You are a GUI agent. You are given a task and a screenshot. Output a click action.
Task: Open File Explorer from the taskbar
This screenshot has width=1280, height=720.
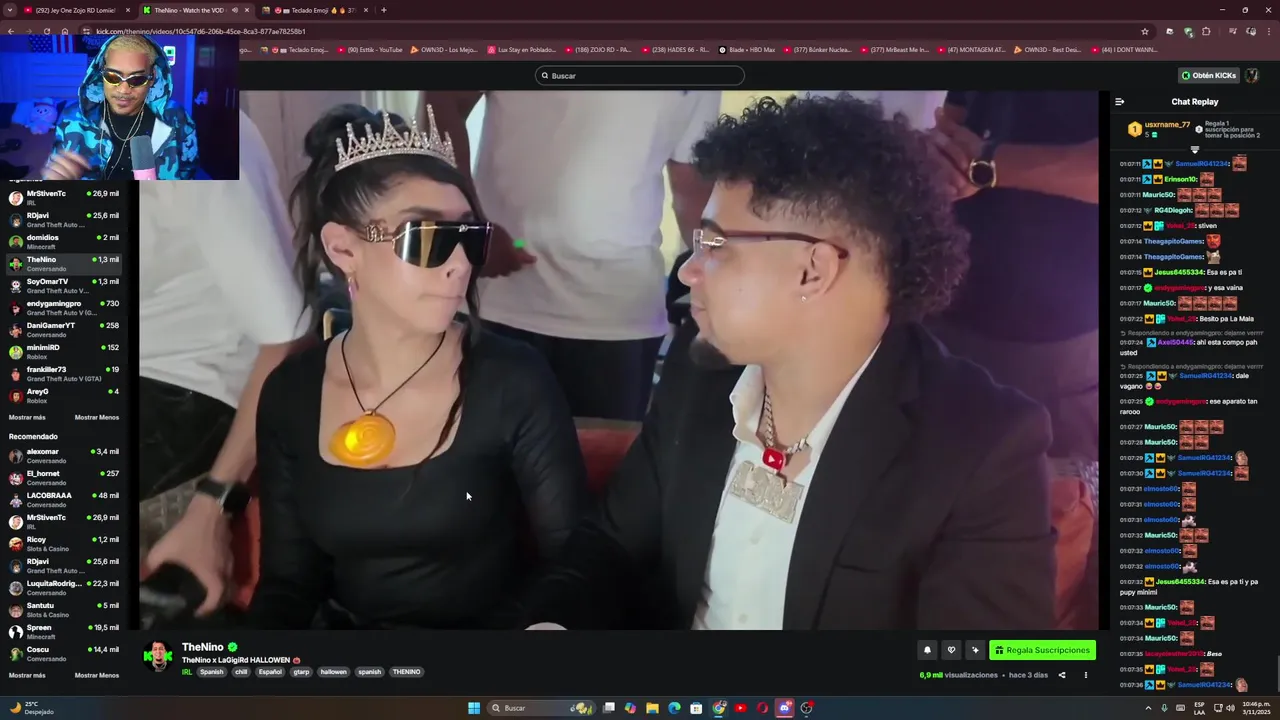click(652, 708)
